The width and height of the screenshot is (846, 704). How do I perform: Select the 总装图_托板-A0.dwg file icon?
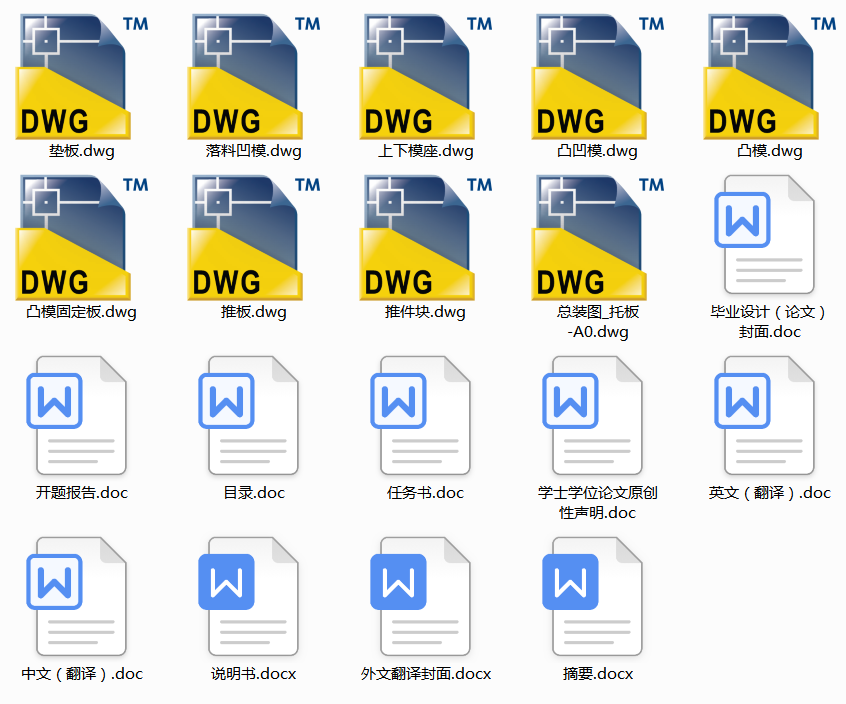point(598,237)
